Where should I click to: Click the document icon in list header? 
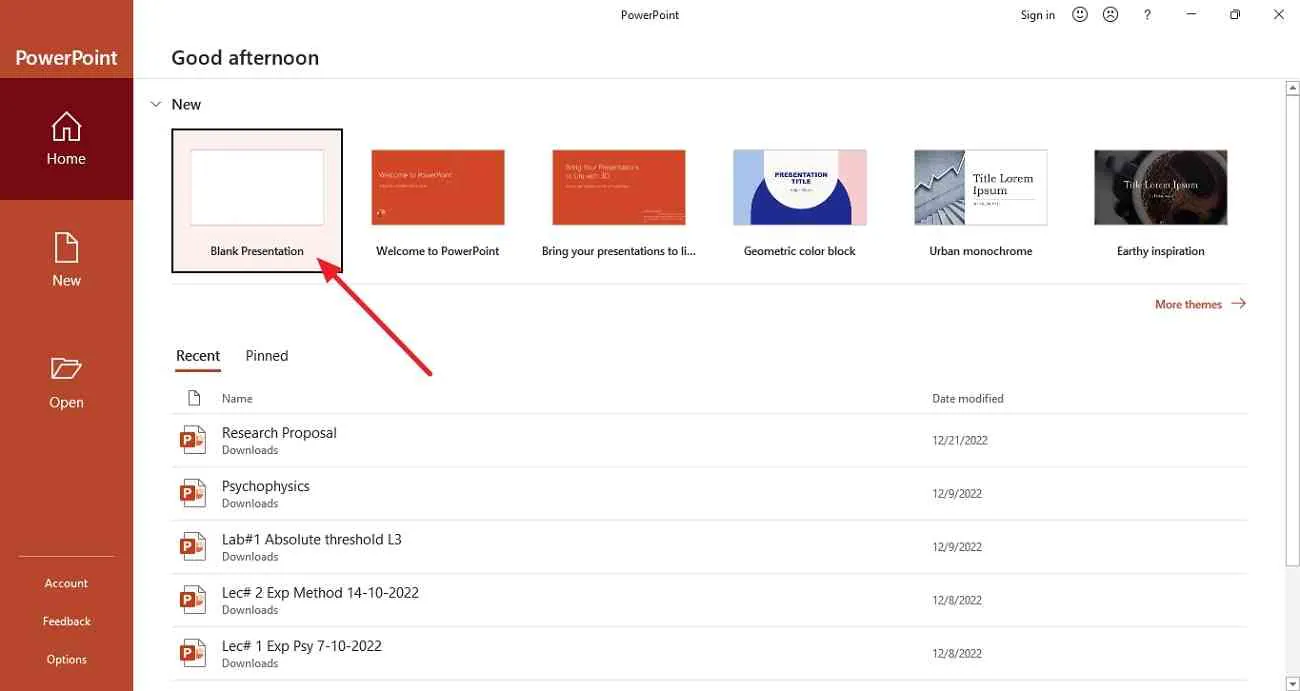click(x=194, y=398)
